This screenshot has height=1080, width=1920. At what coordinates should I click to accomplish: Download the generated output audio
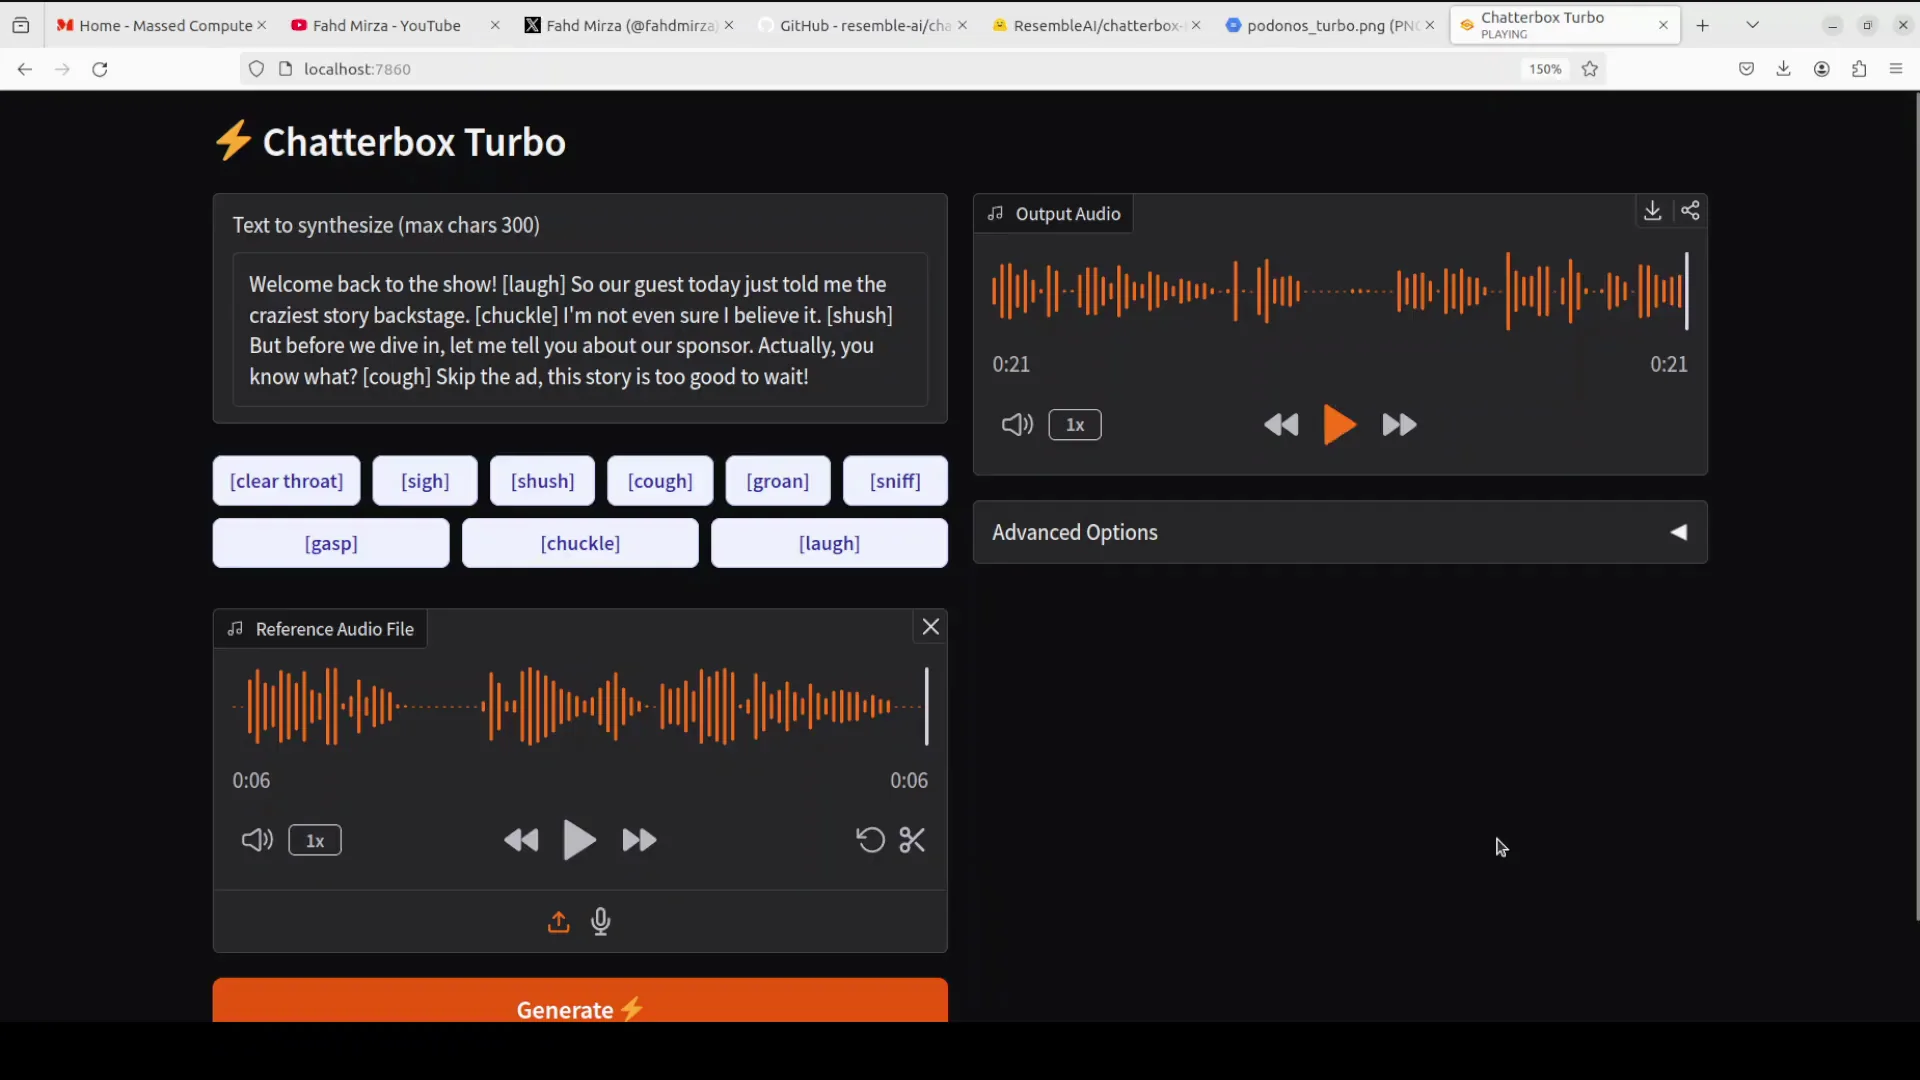click(1652, 211)
